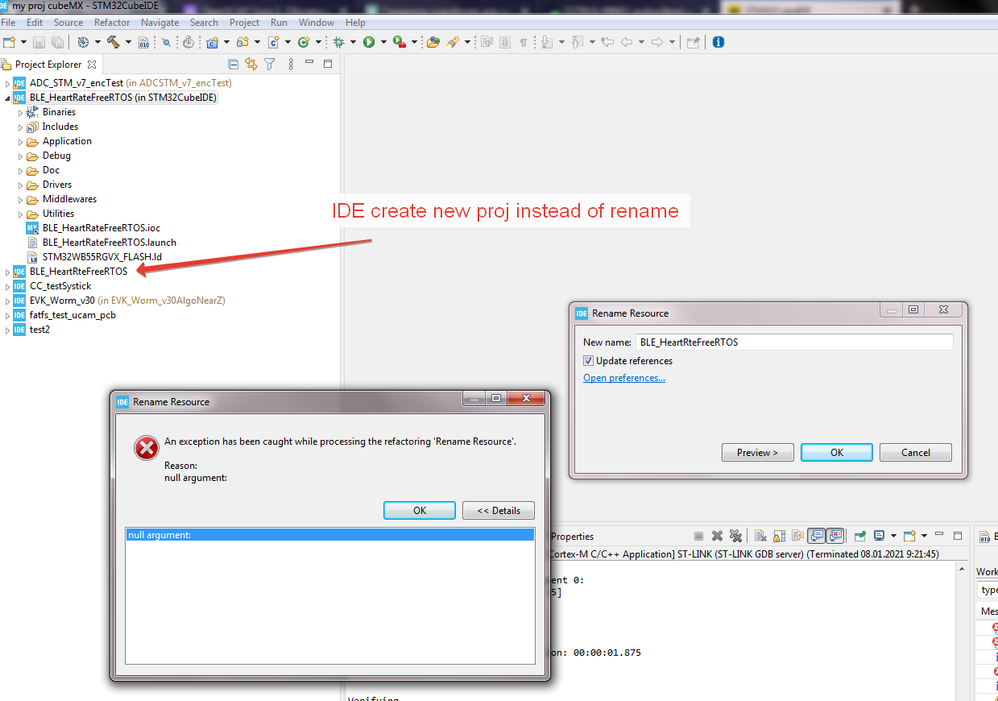998x701 pixels.
Task: Click the binary 010 toolbar icon
Action: [144, 42]
